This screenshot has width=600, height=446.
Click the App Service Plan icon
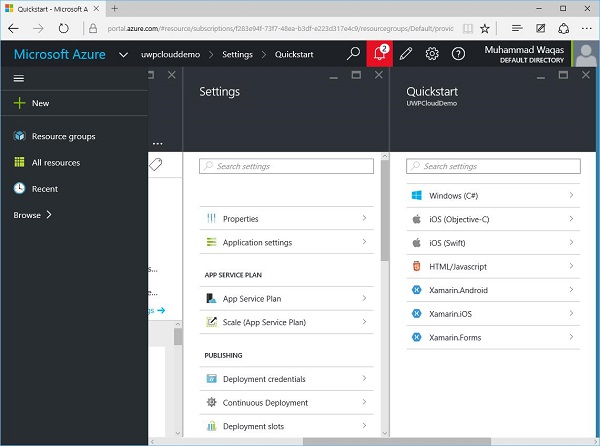click(211, 298)
